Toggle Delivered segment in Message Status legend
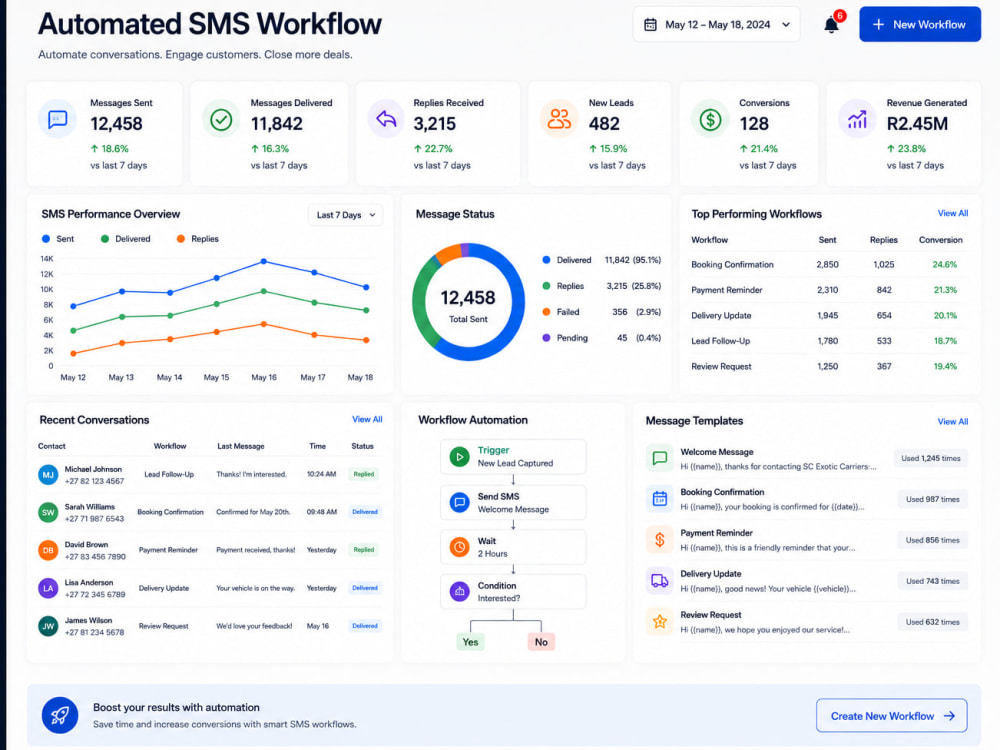This screenshot has width=1000, height=750. point(601,260)
